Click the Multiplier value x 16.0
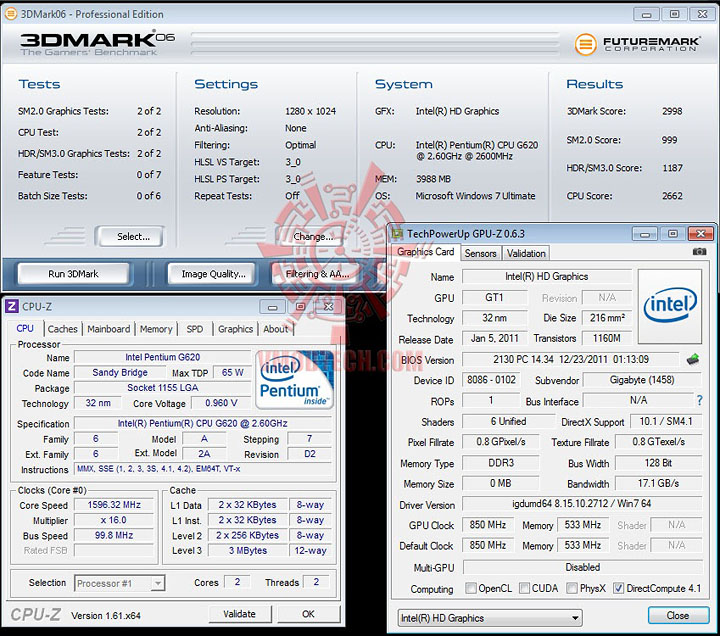720x636 pixels. 114,520
